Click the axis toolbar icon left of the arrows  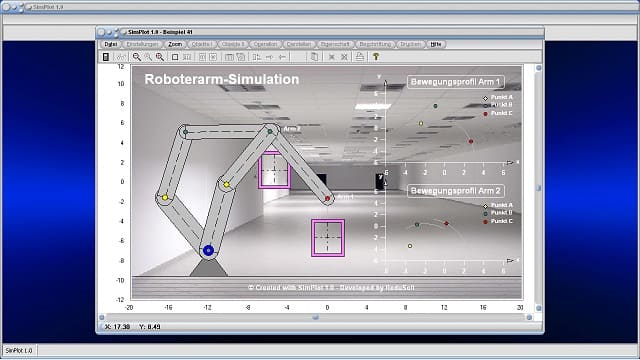256,57
